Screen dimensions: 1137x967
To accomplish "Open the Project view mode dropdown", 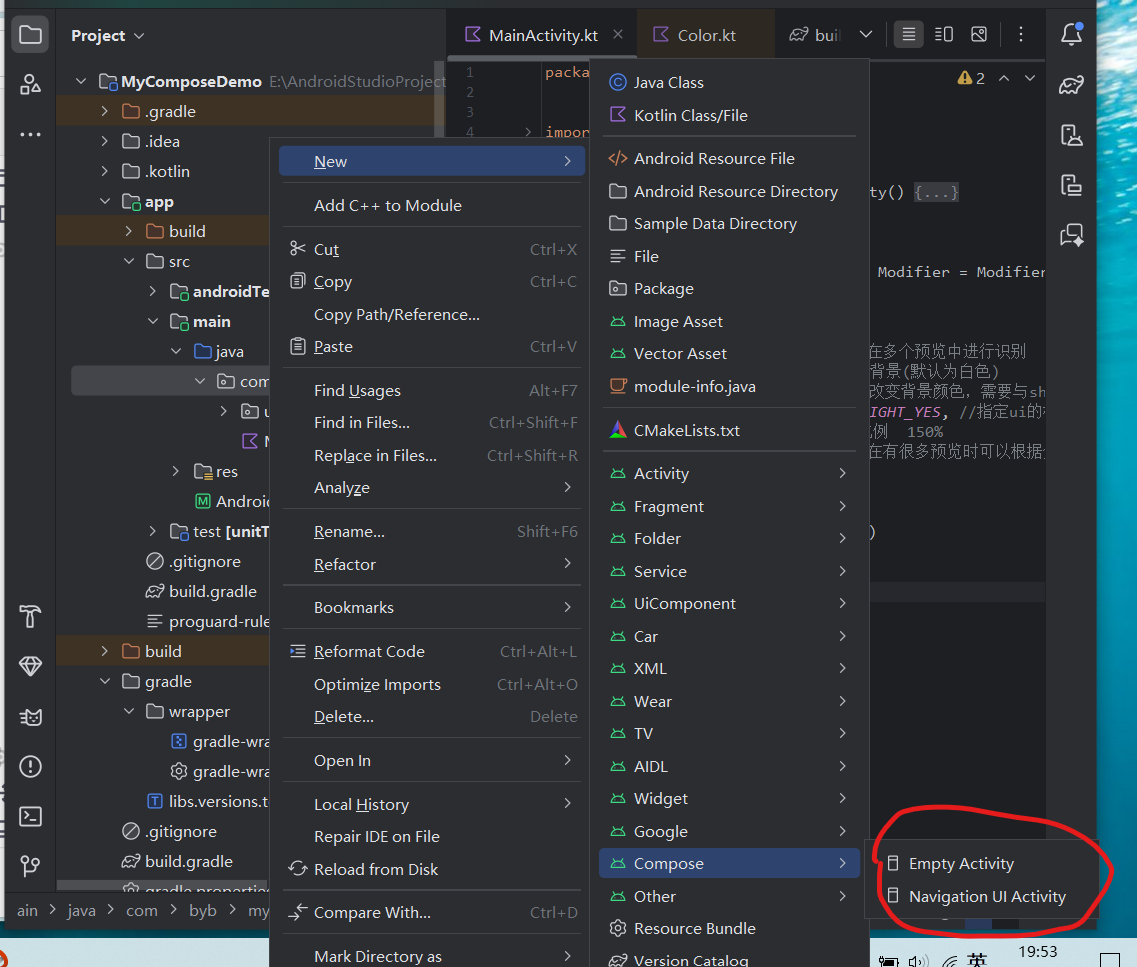I will click(107, 36).
